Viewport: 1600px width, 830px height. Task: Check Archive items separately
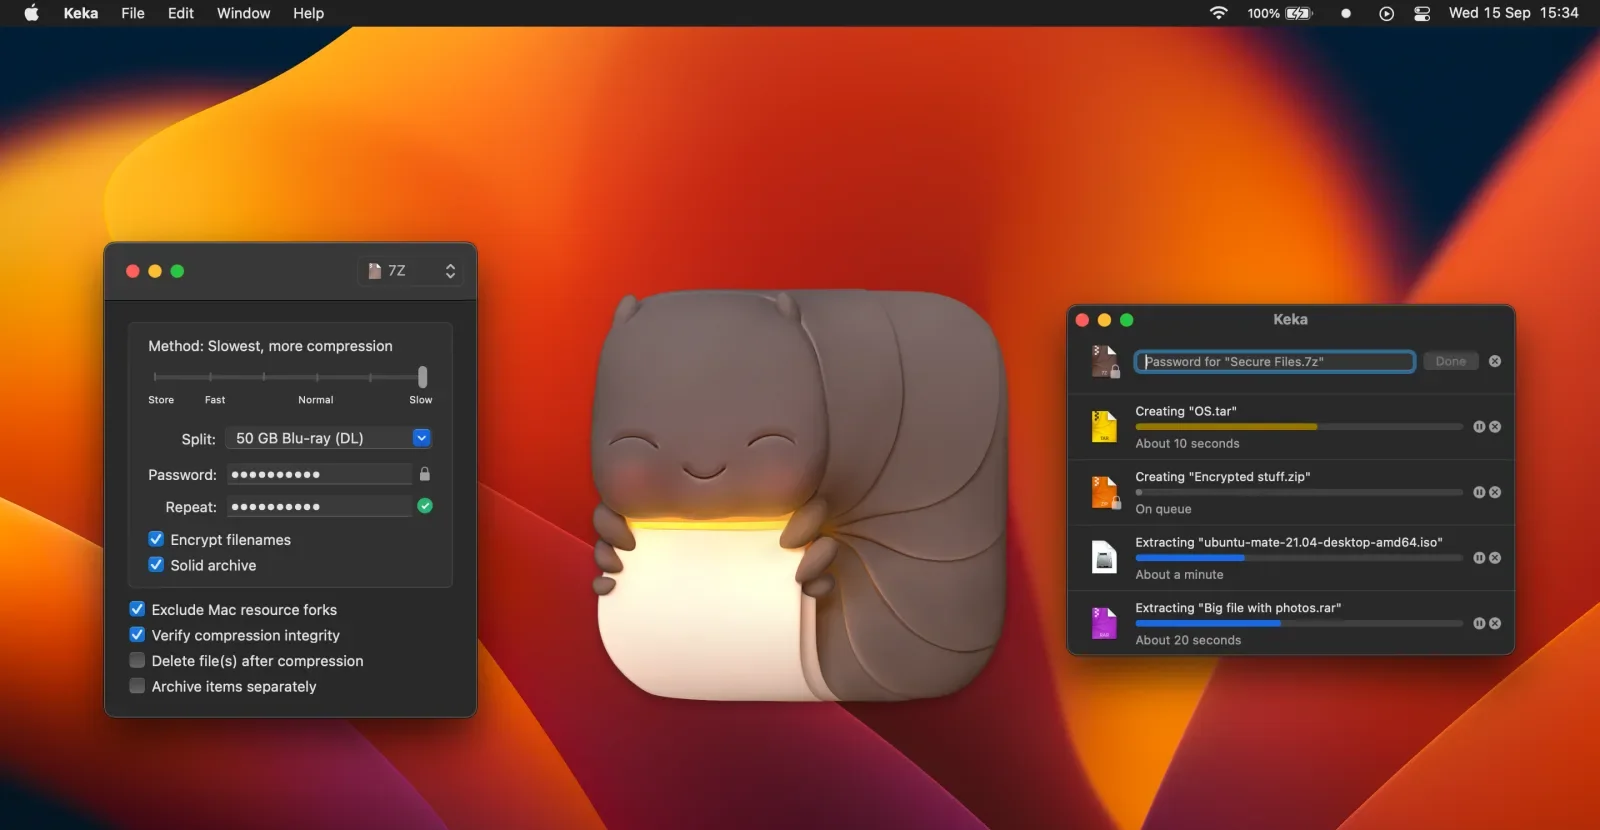click(x=137, y=686)
